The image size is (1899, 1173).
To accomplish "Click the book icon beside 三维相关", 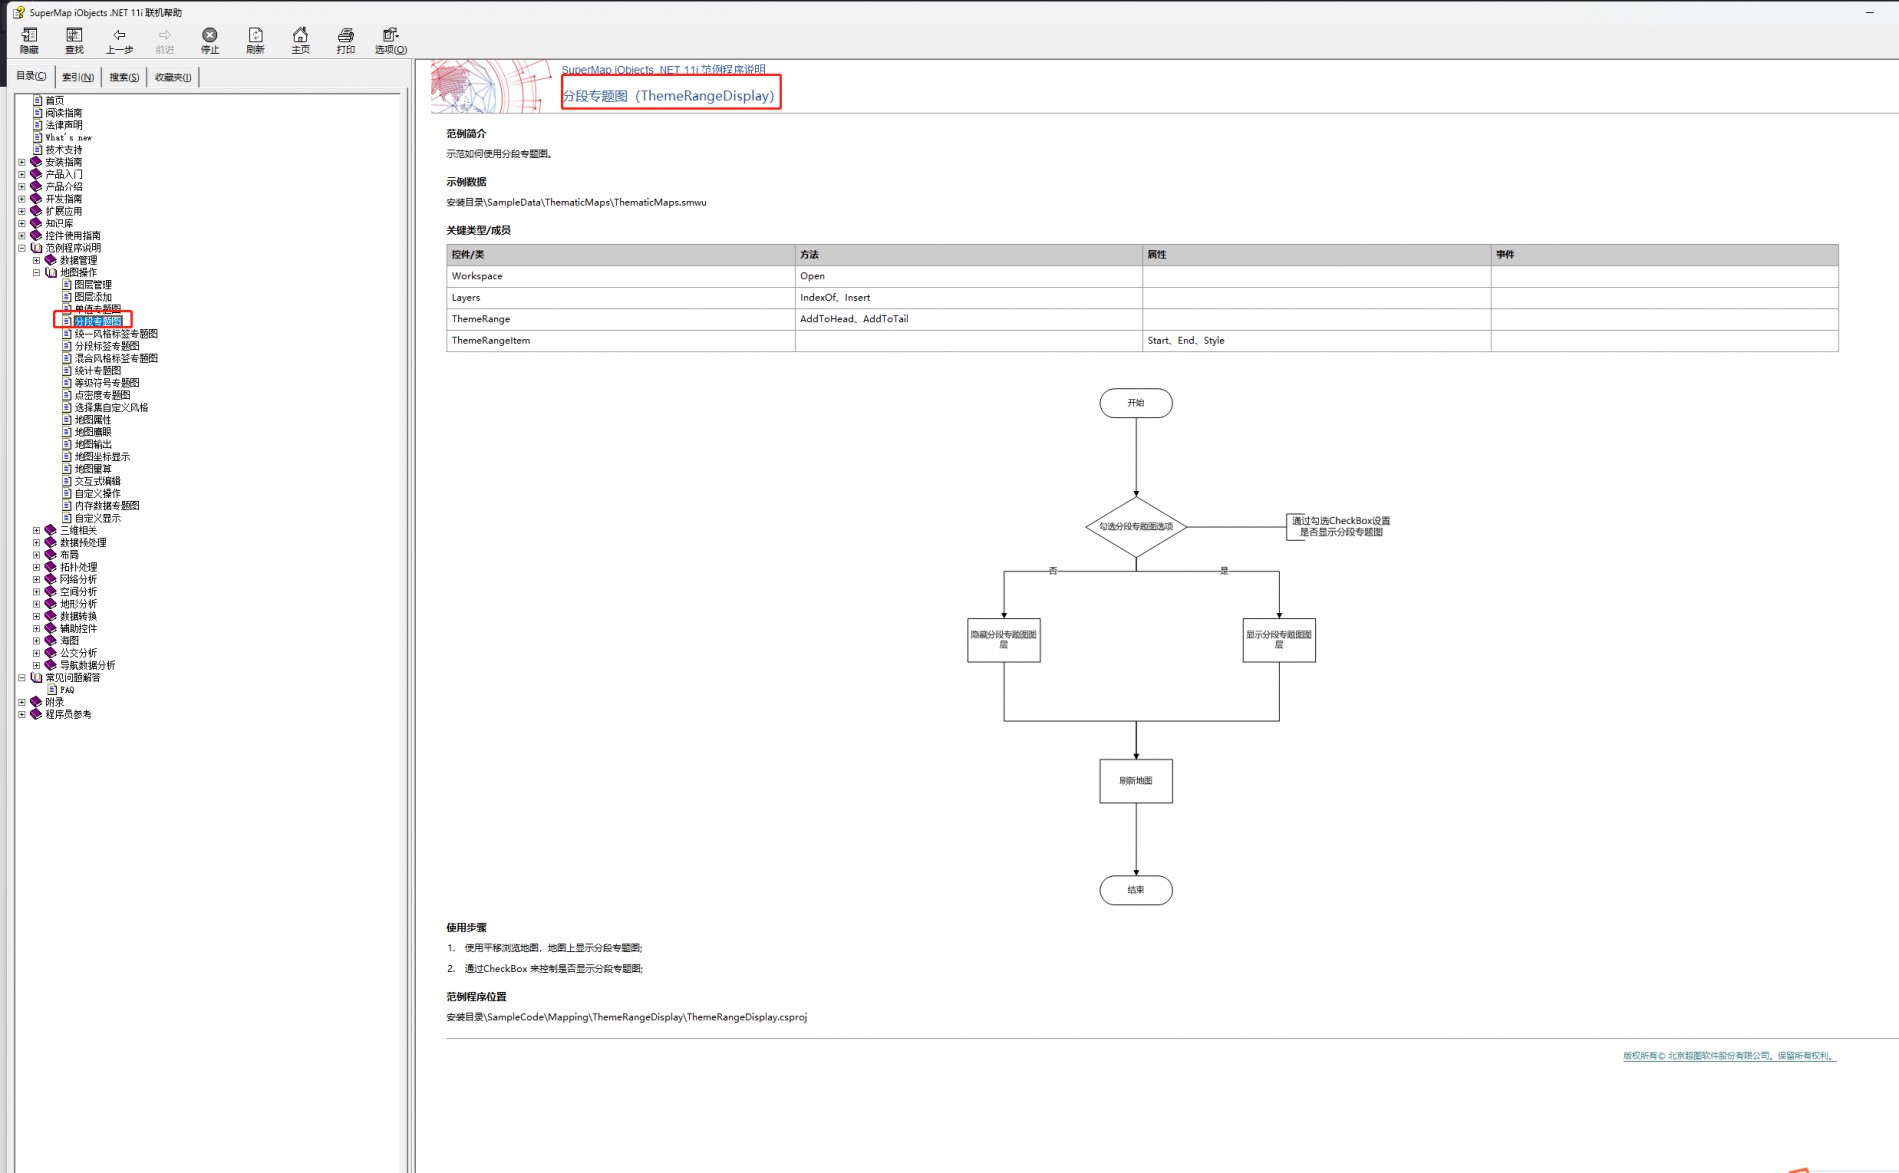I will [x=51, y=530].
